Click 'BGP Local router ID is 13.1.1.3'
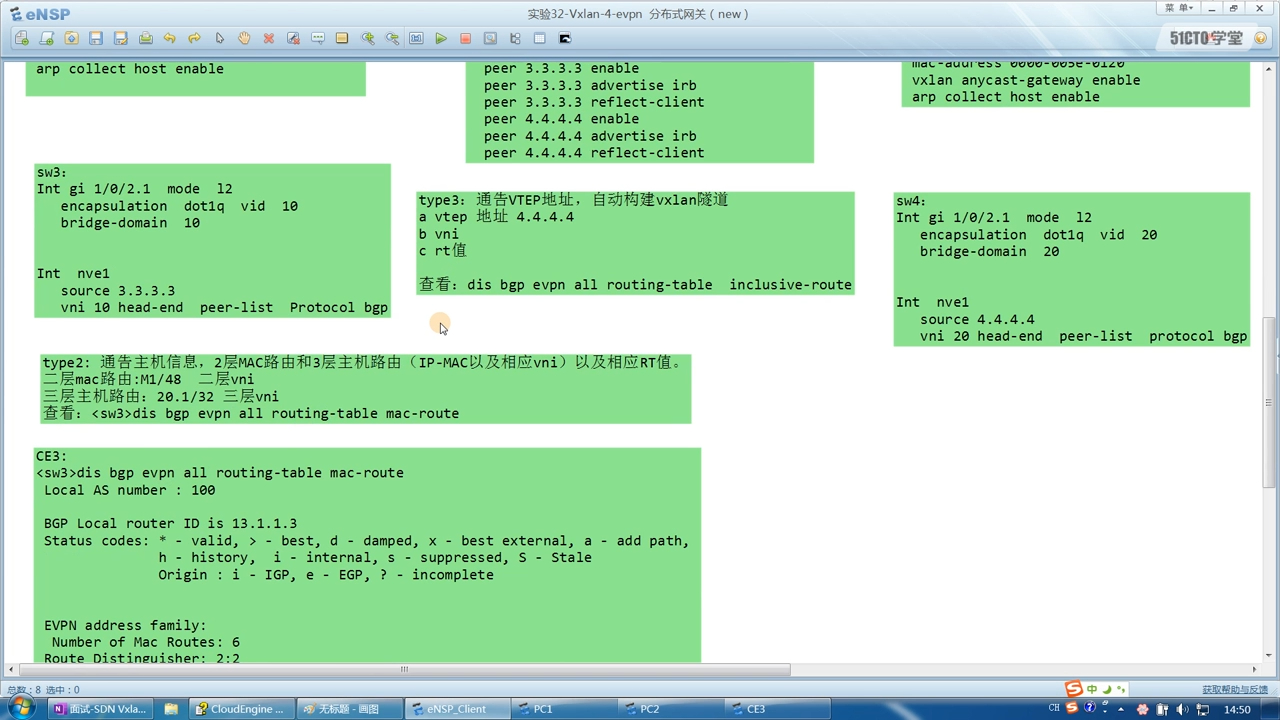Image resolution: width=1280 pixels, height=720 pixels. (170, 523)
